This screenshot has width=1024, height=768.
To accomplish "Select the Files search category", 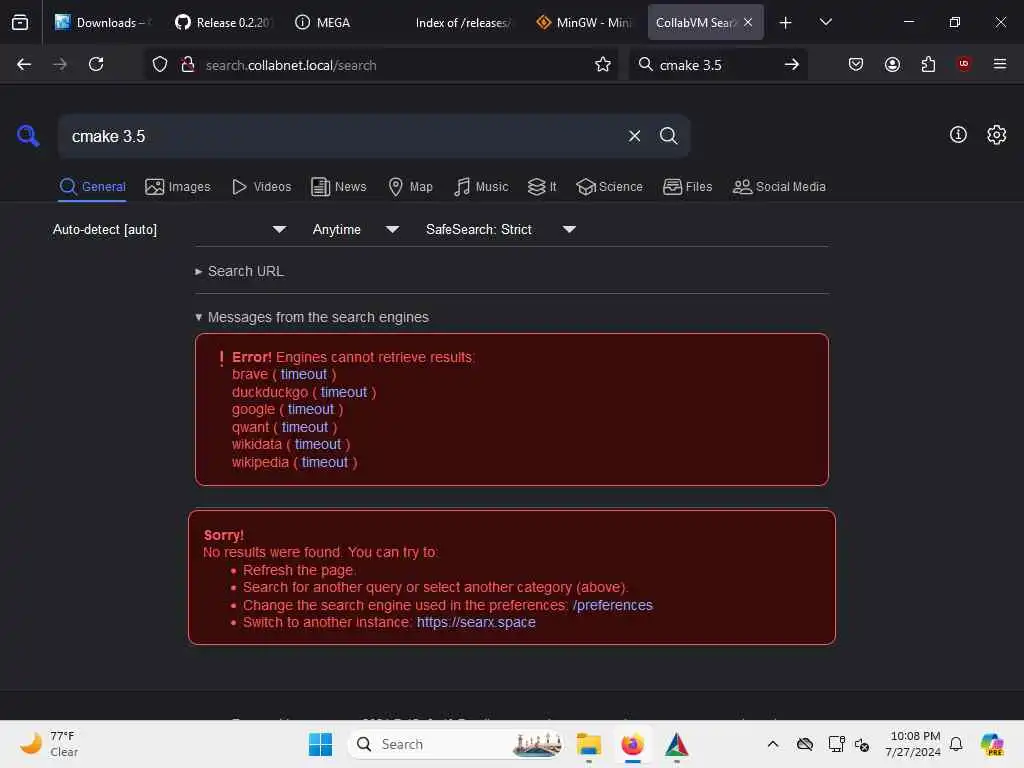I will 687,187.
